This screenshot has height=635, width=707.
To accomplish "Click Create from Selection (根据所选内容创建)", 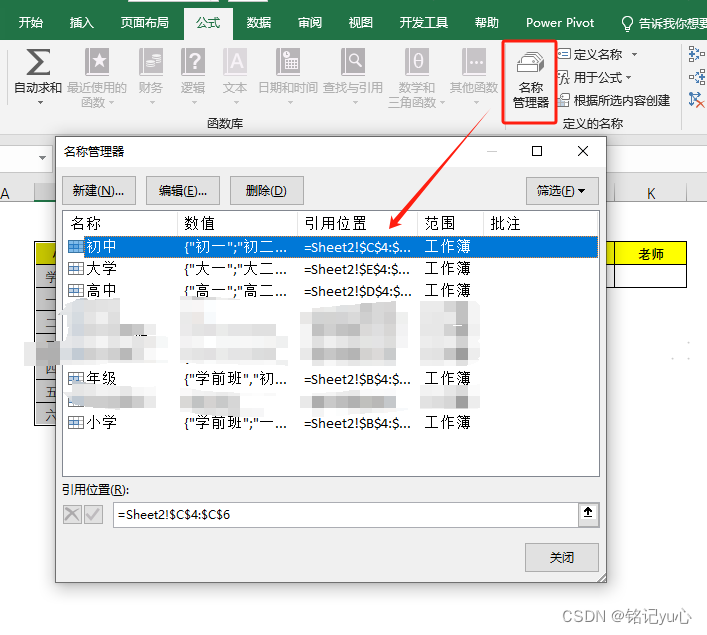I will 614,100.
